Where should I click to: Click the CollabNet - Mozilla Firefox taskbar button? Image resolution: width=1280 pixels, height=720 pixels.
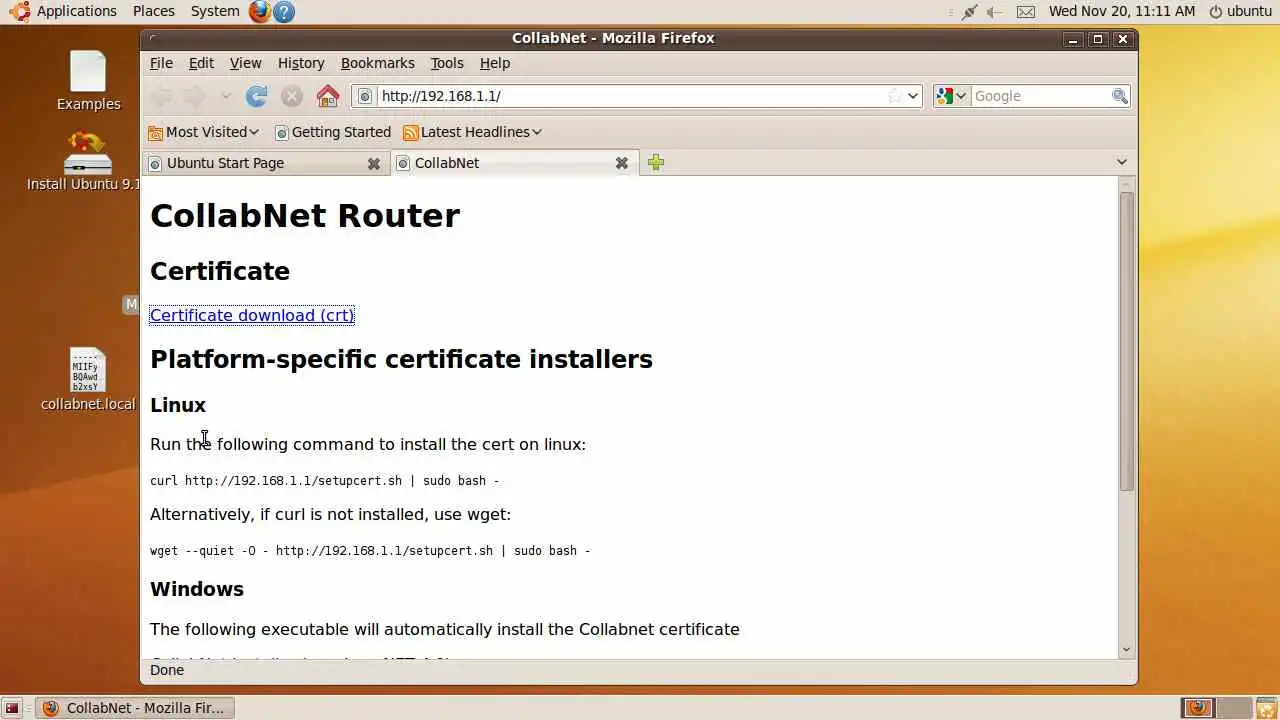tap(134, 708)
